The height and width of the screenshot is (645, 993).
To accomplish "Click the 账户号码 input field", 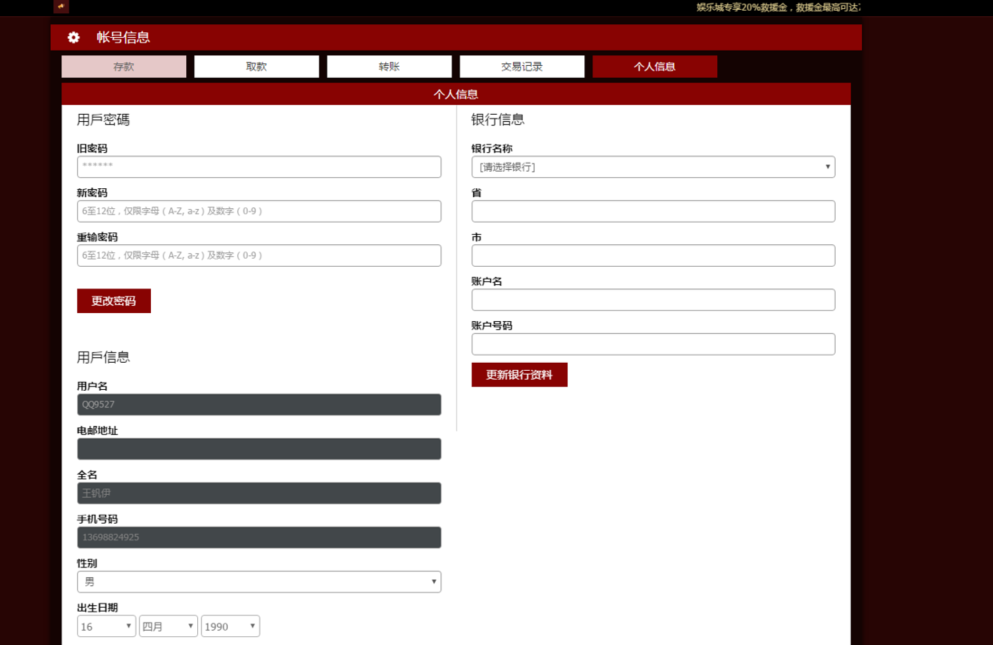I will (x=653, y=344).
